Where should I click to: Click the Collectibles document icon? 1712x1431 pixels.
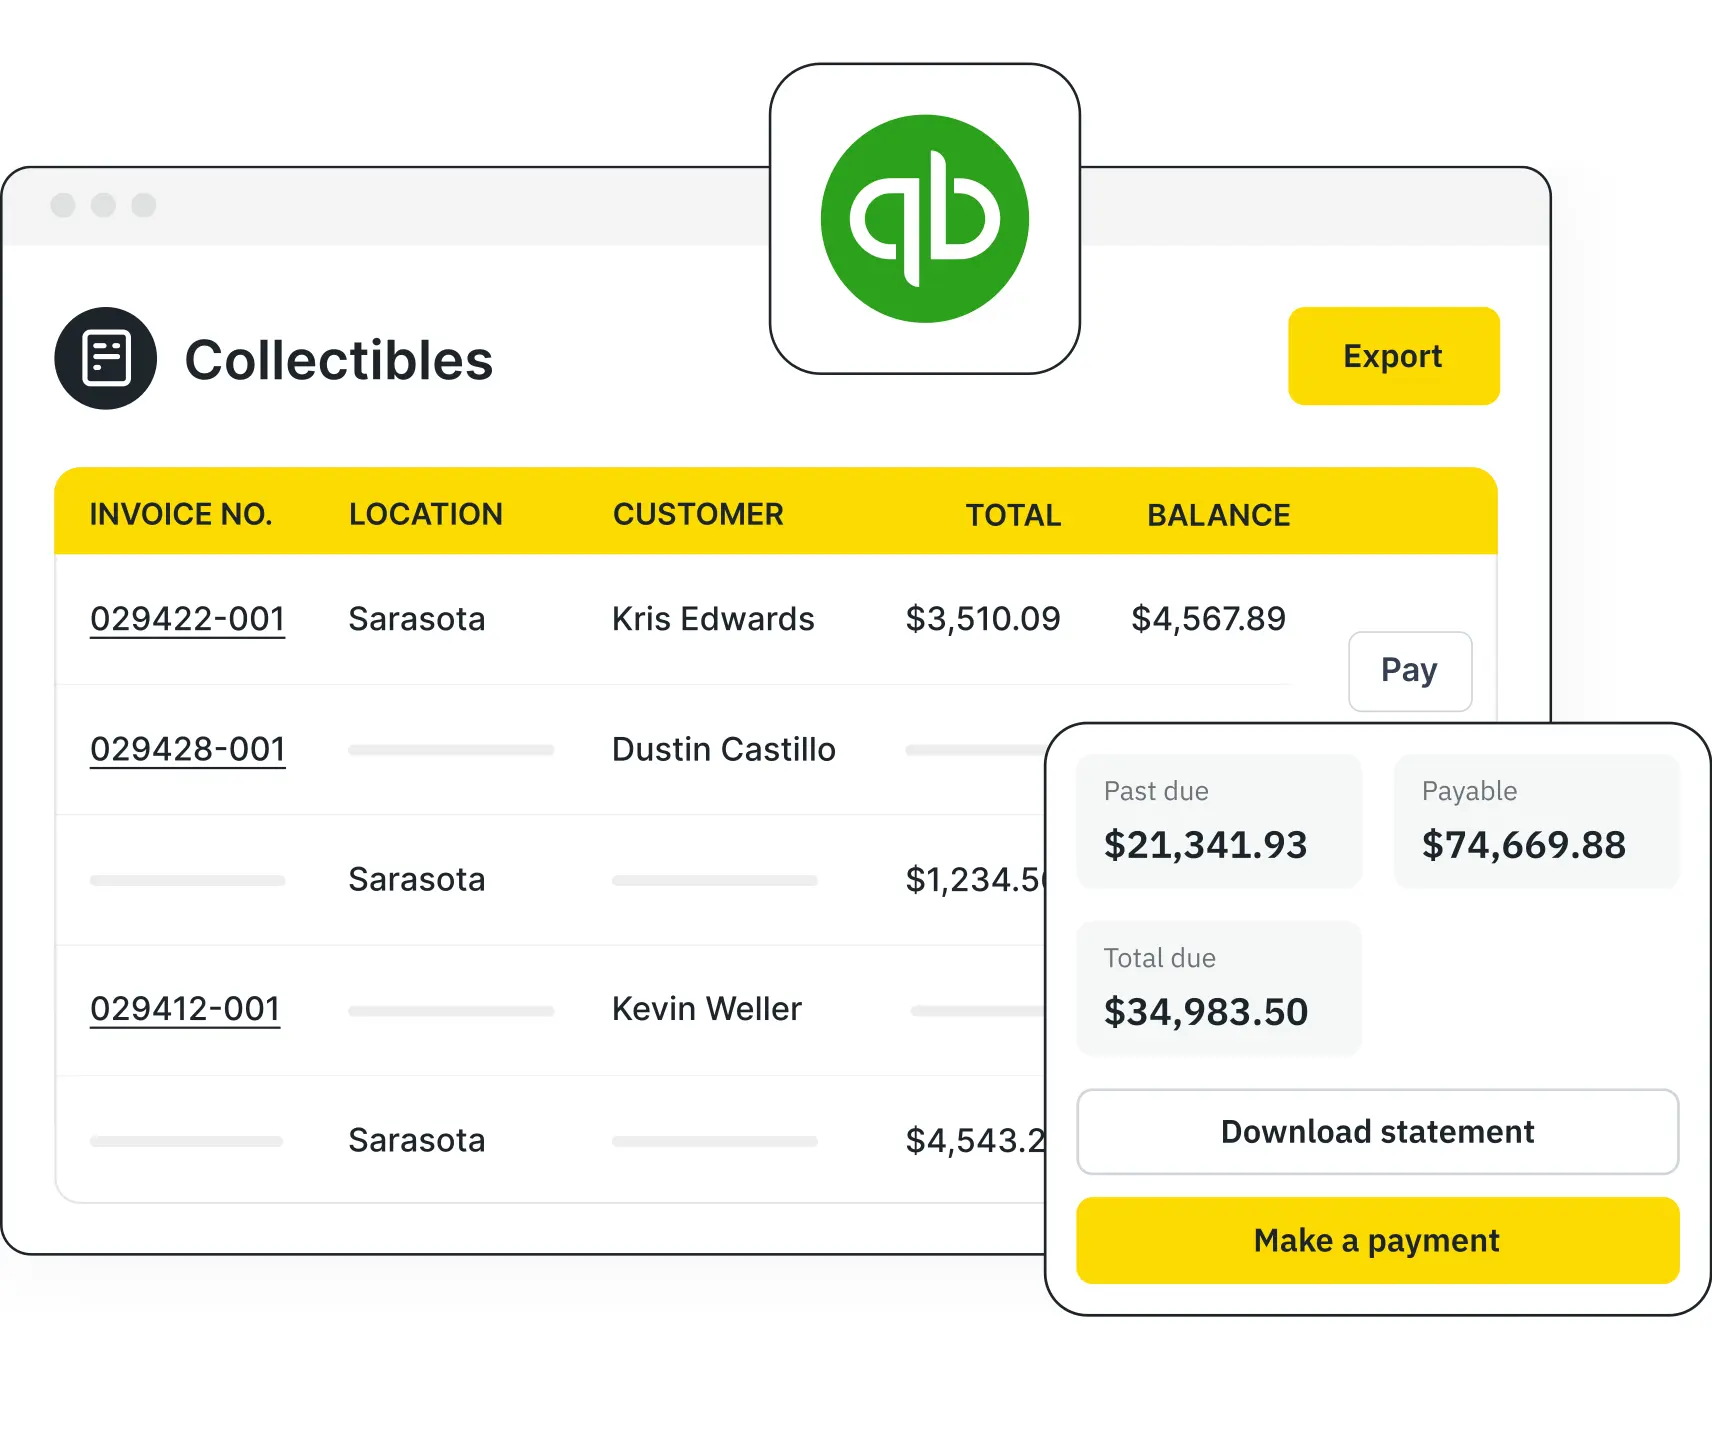click(104, 358)
